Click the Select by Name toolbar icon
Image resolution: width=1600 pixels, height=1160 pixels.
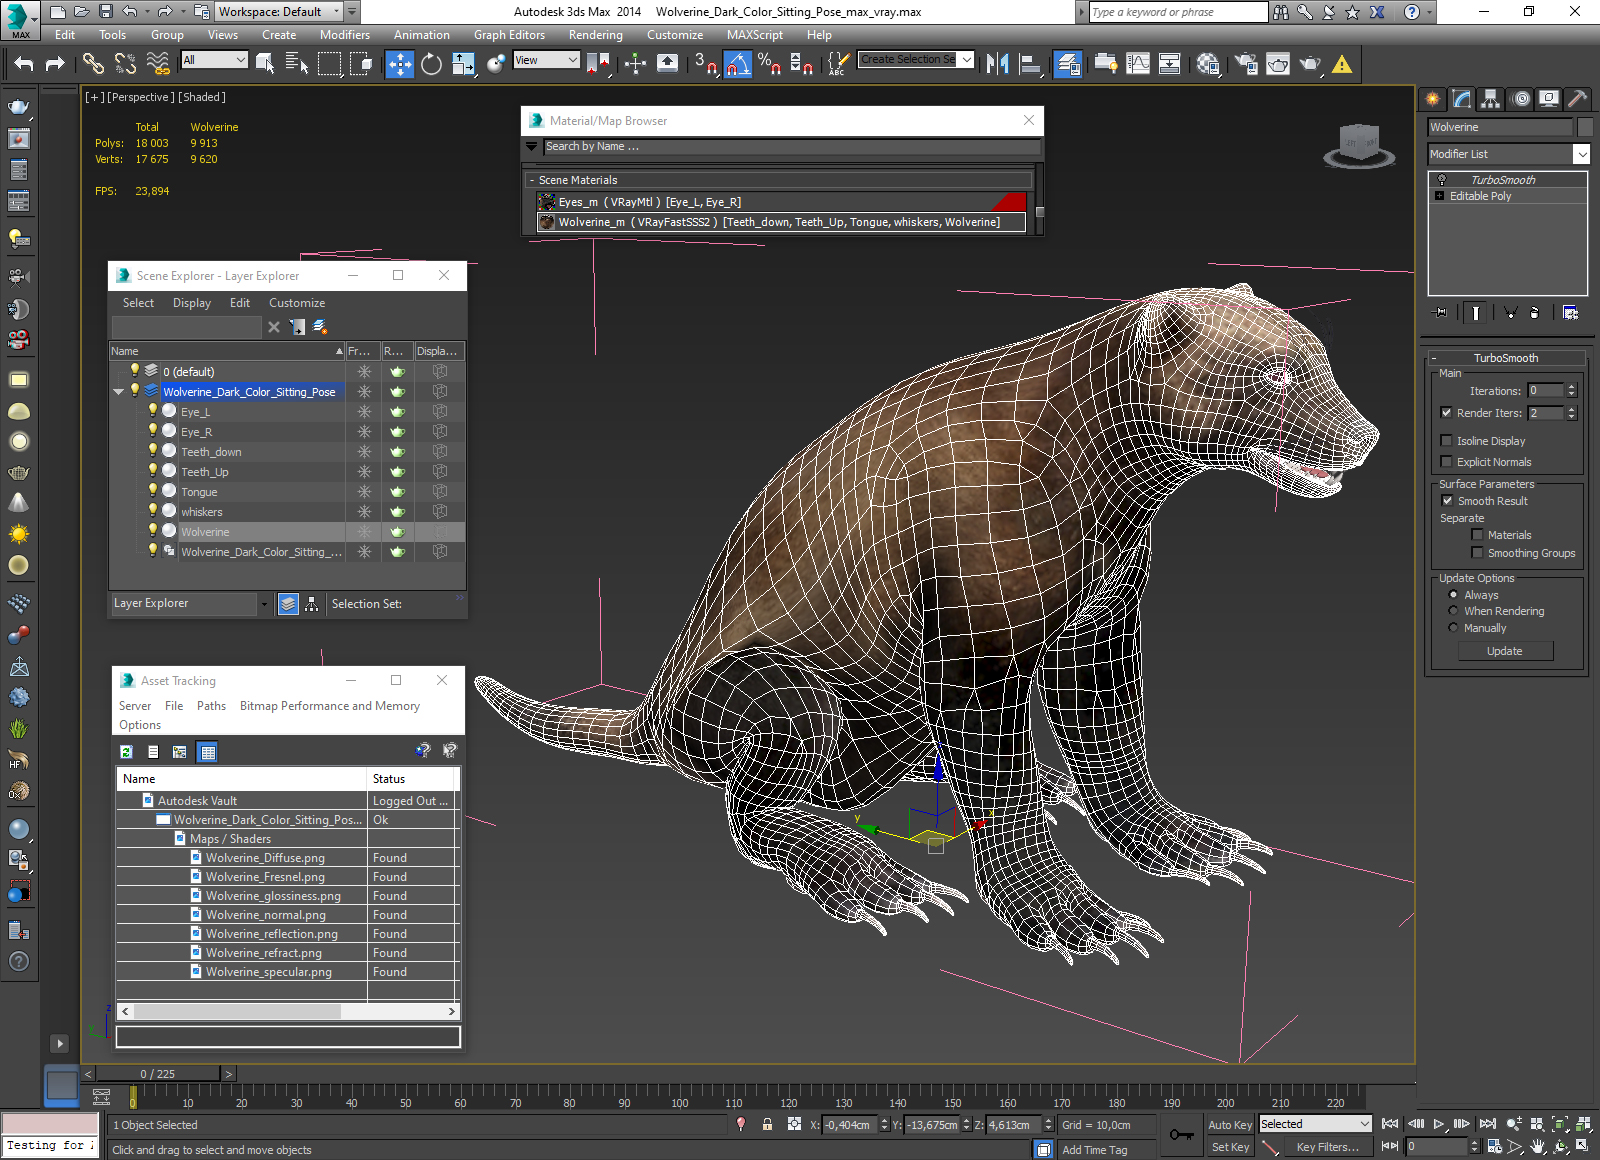point(296,64)
